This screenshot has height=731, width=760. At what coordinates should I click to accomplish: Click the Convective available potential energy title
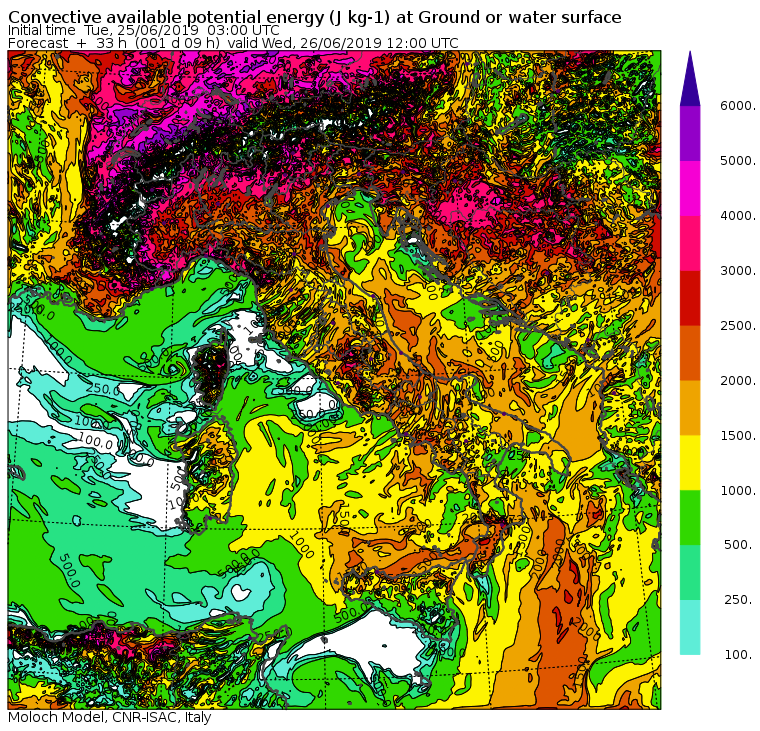point(315,17)
